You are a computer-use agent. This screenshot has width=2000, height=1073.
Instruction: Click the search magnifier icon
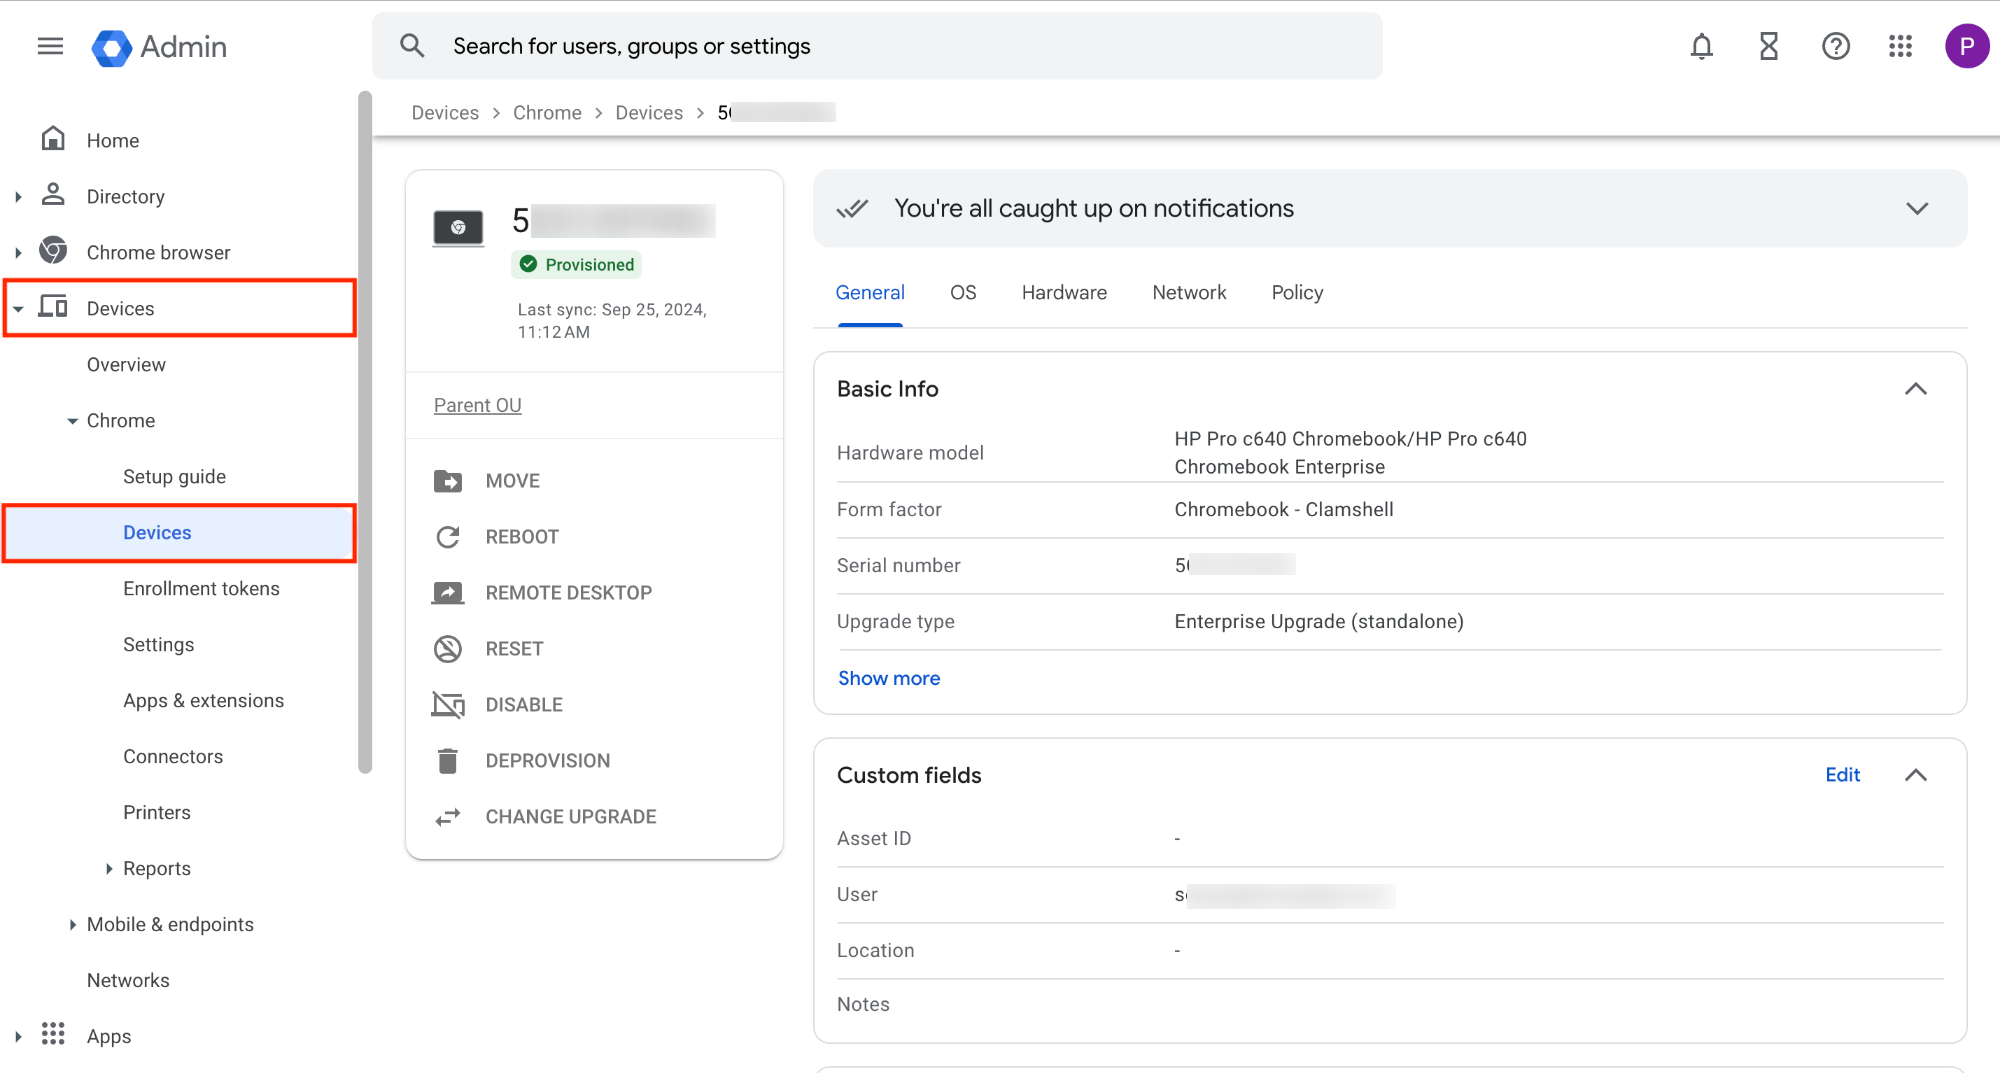pos(412,46)
